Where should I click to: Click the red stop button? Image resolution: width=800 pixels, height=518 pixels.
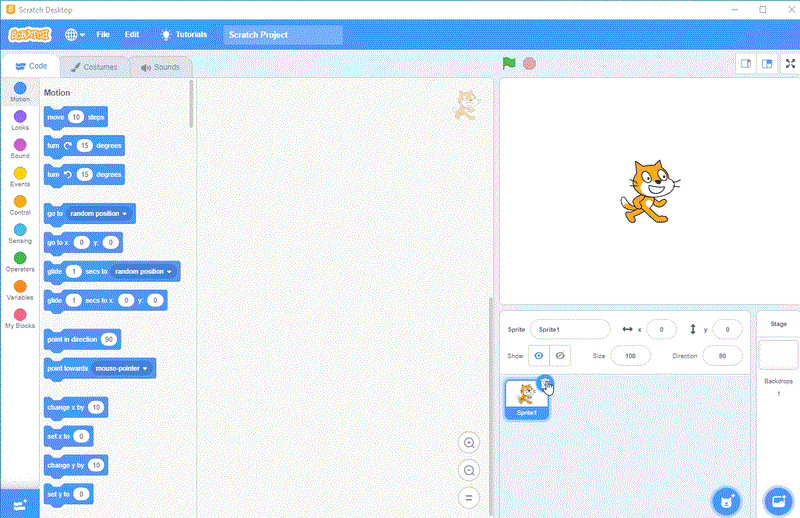tap(530, 63)
